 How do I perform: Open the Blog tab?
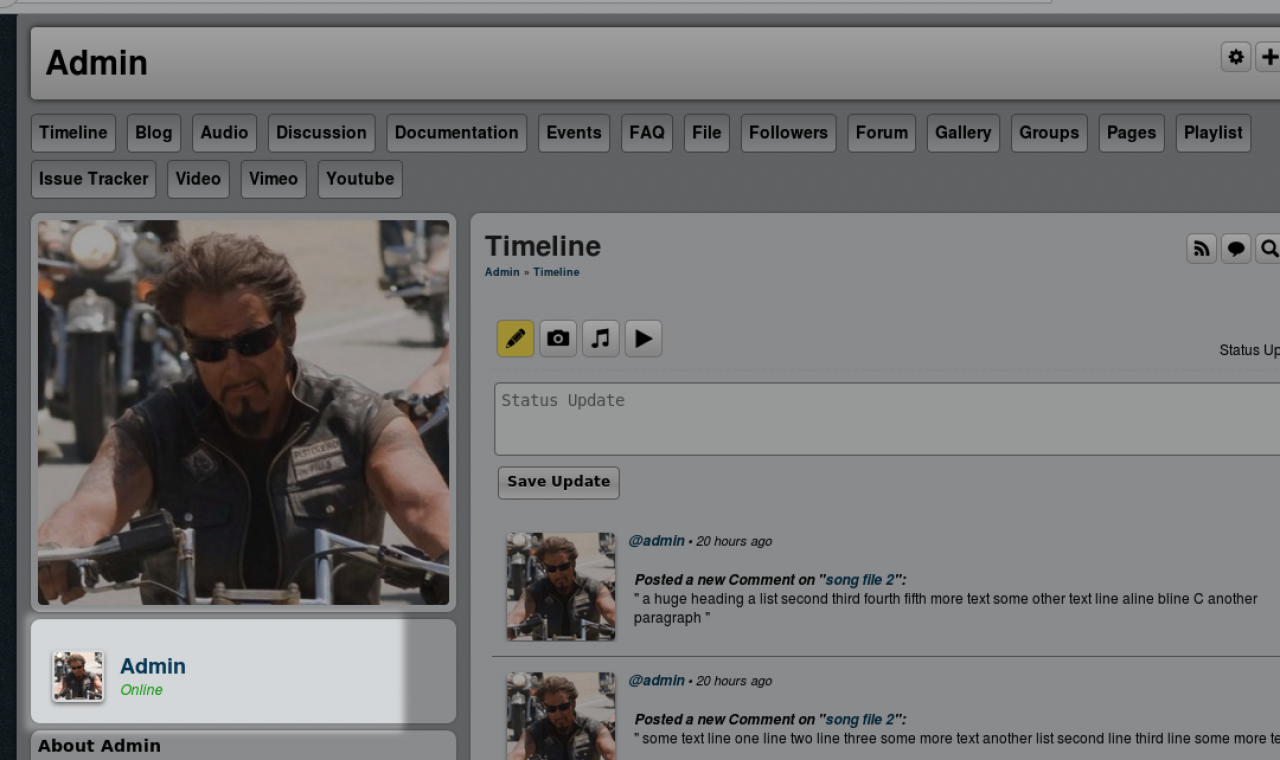[x=154, y=133]
